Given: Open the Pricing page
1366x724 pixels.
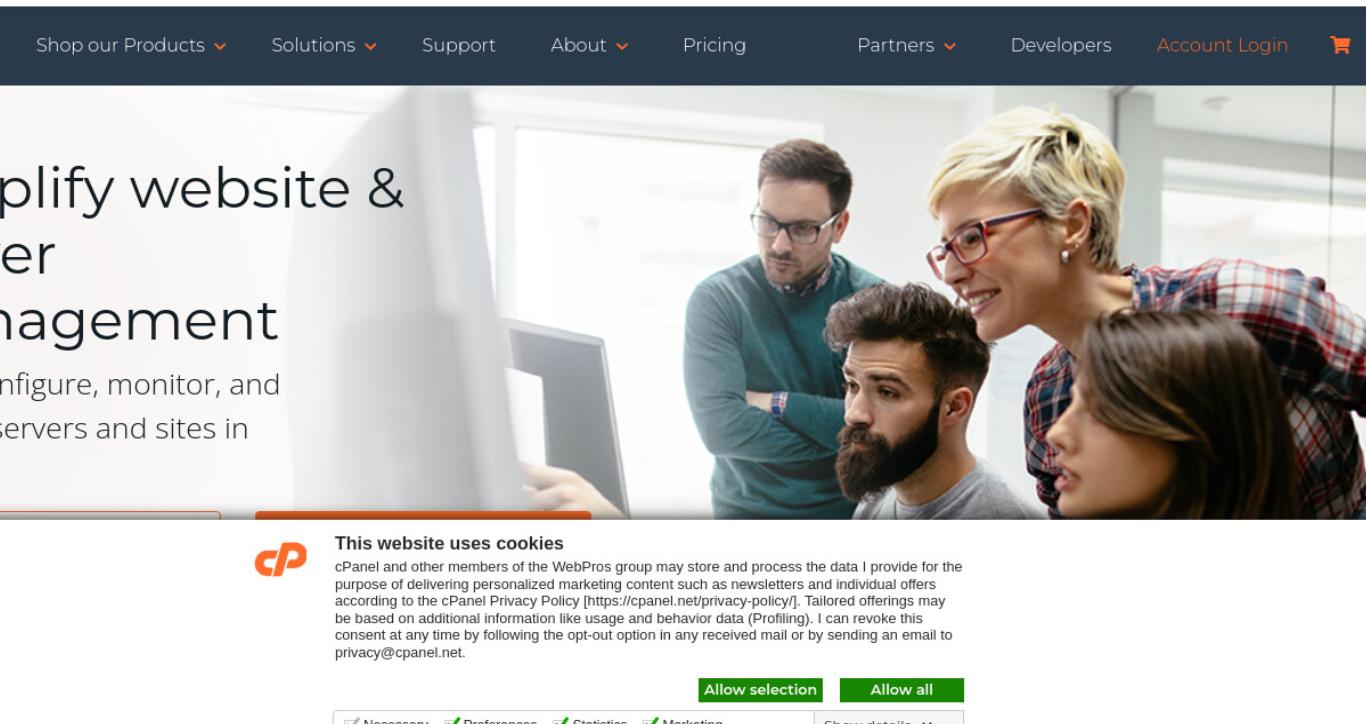Looking at the screenshot, I should pos(714,45).
